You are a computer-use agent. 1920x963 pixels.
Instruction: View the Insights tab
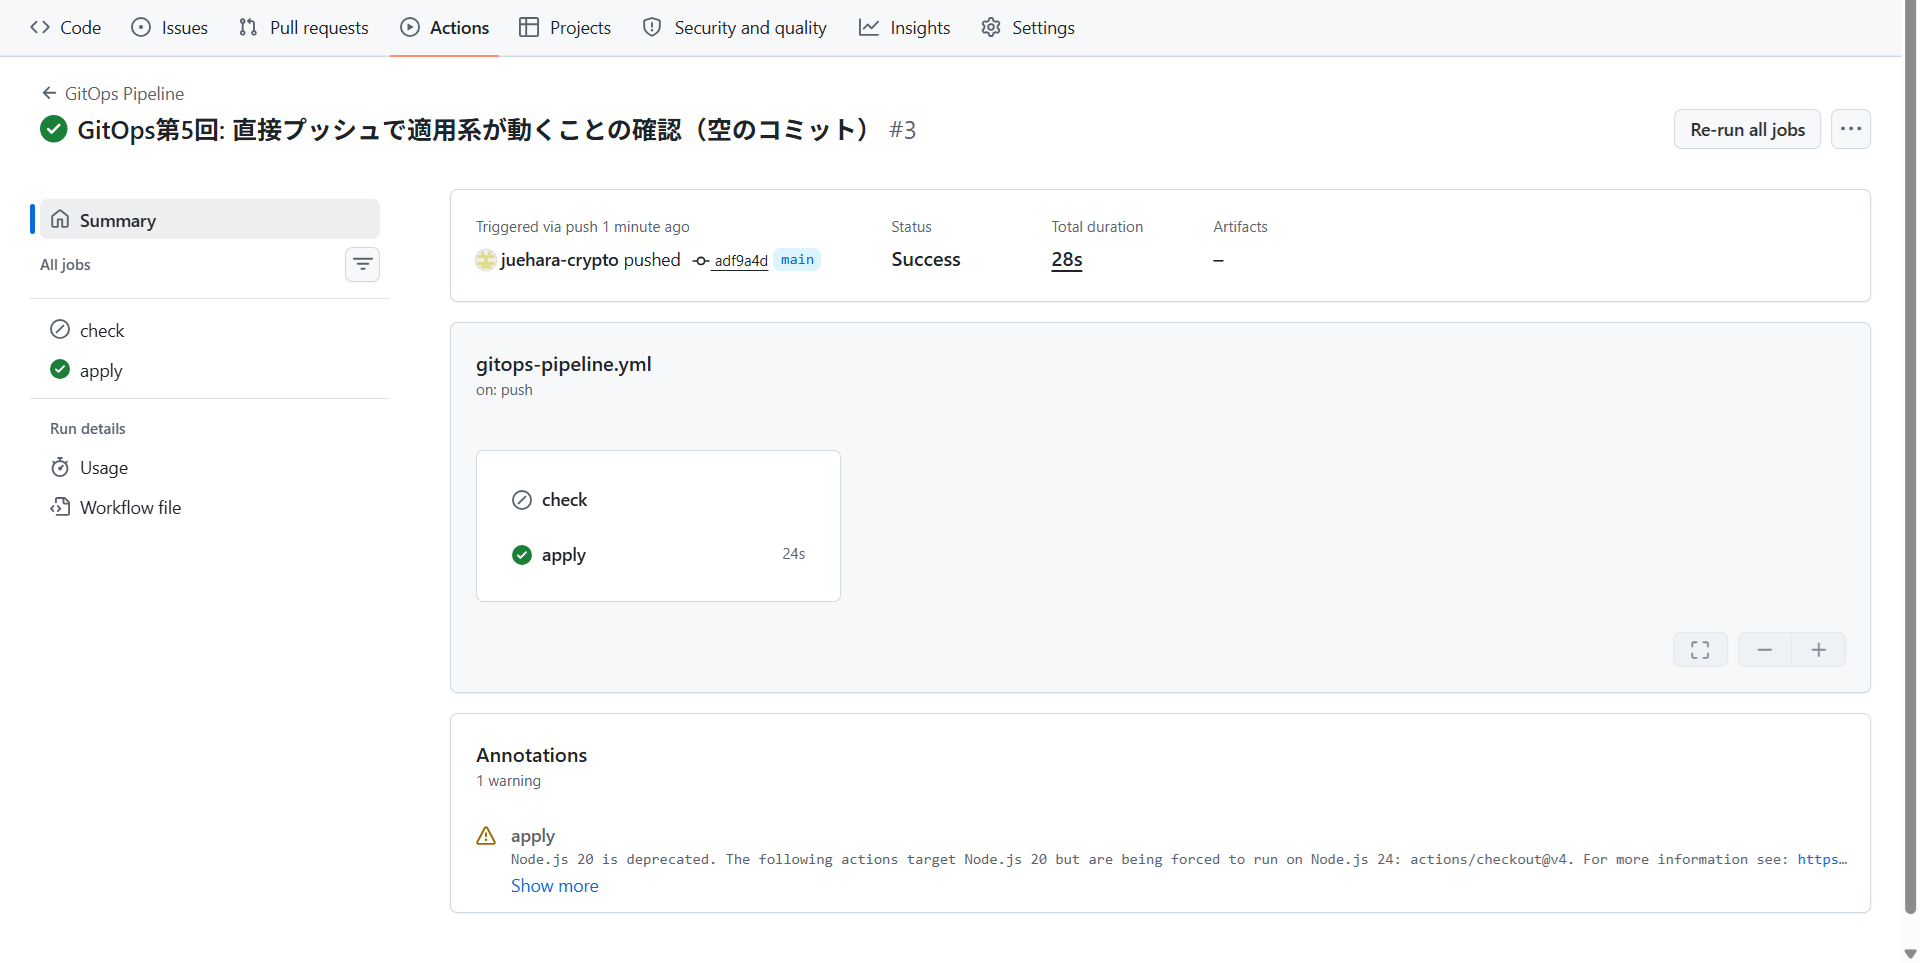tap(905, 28)
